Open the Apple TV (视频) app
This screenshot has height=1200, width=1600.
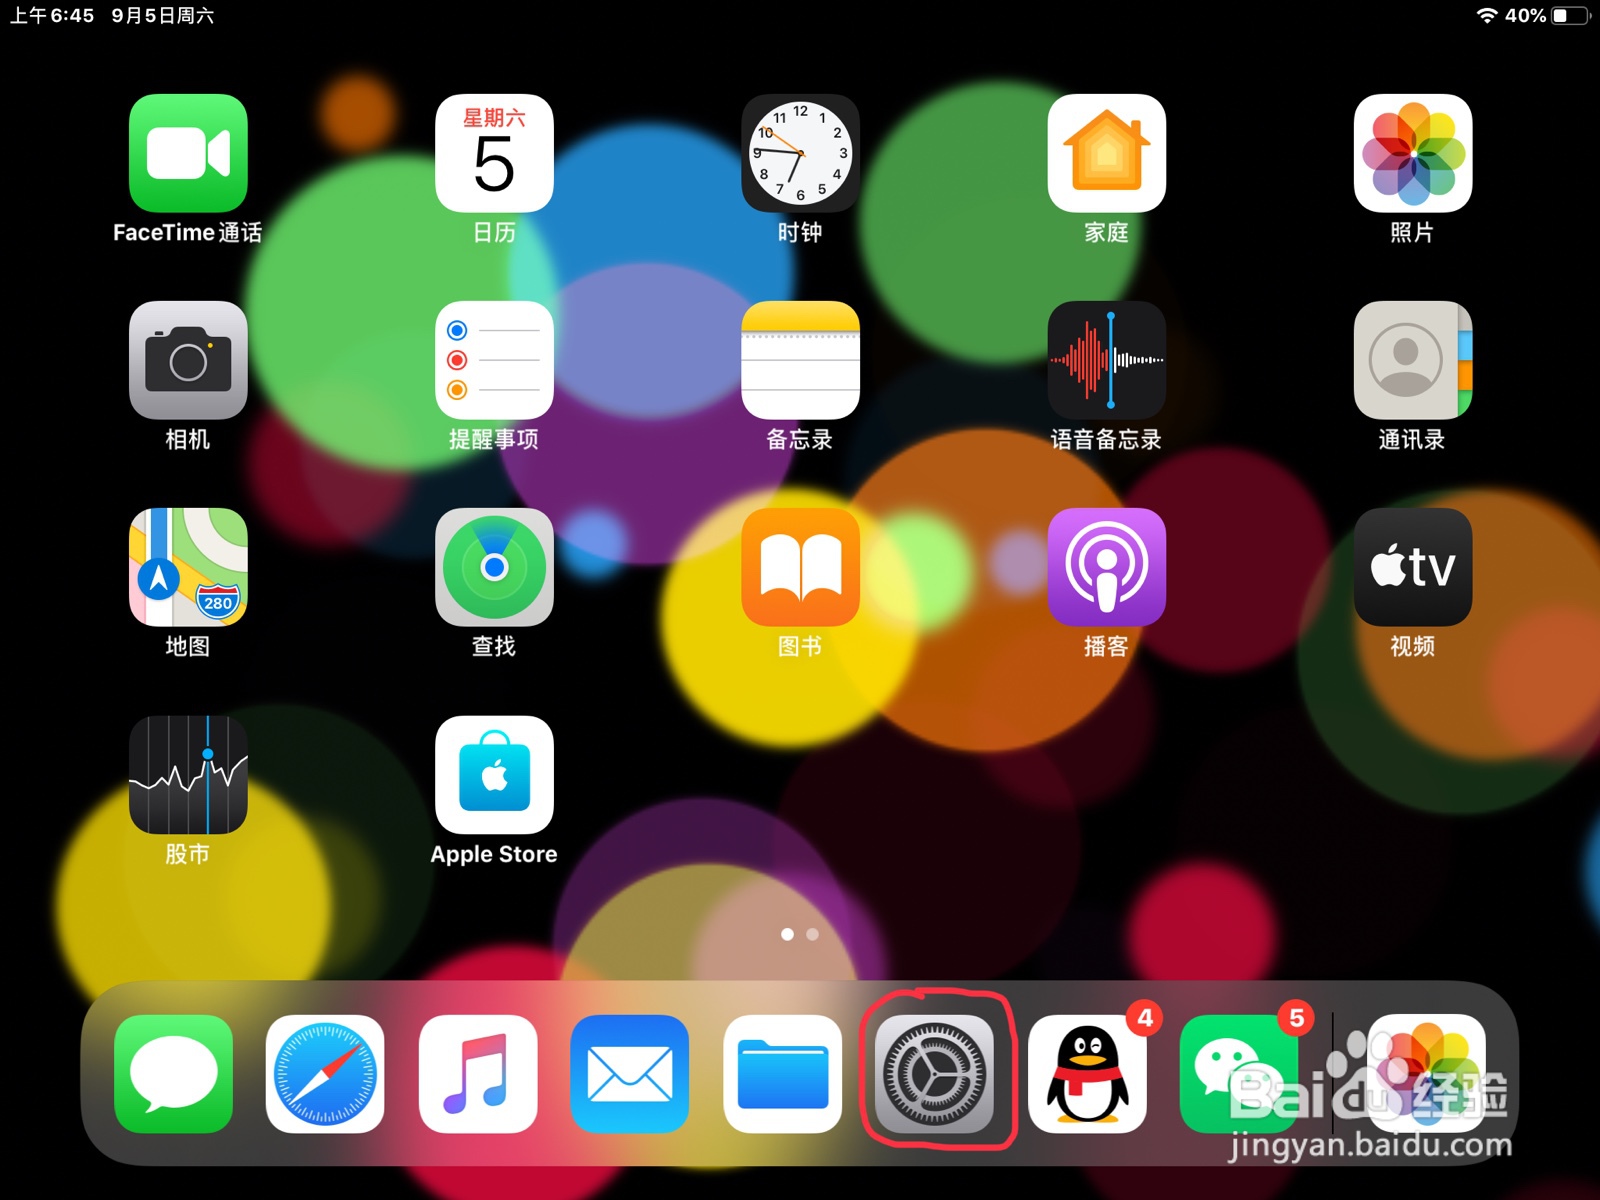[x=1412, y=567]
